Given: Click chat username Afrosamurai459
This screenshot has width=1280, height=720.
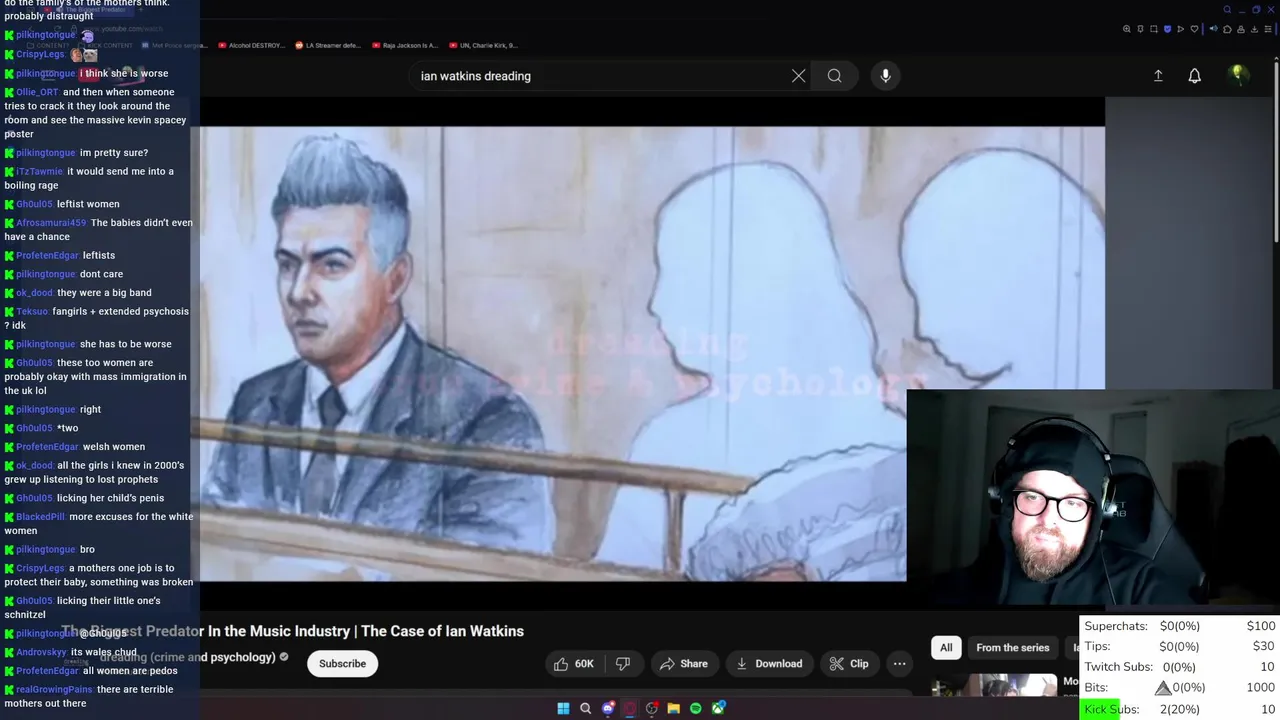Looking at the screenshot, I should click(51, 223).
